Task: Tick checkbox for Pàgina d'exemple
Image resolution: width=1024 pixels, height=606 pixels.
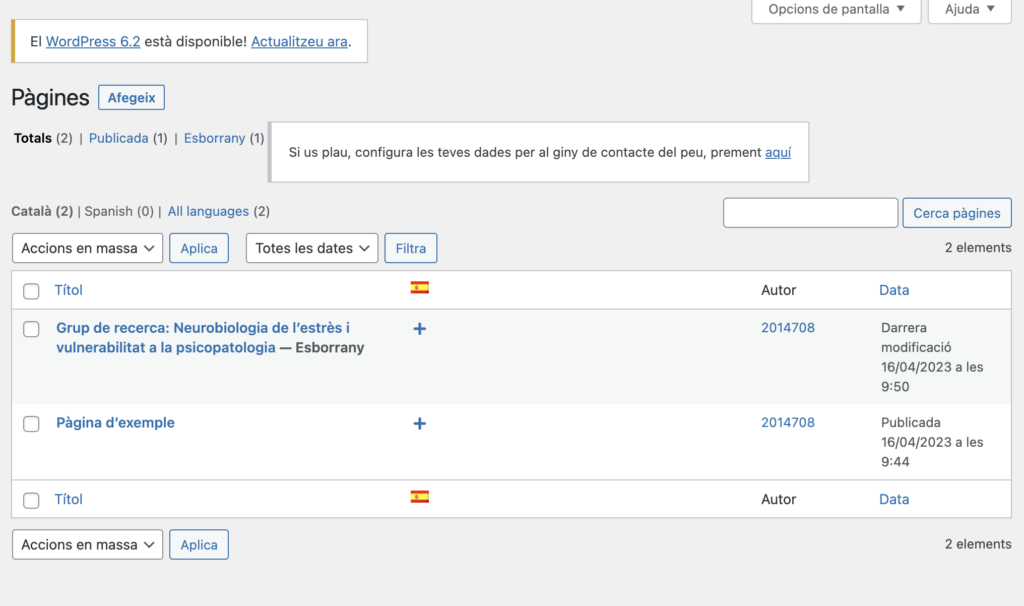Action: [x=31, y=424]
